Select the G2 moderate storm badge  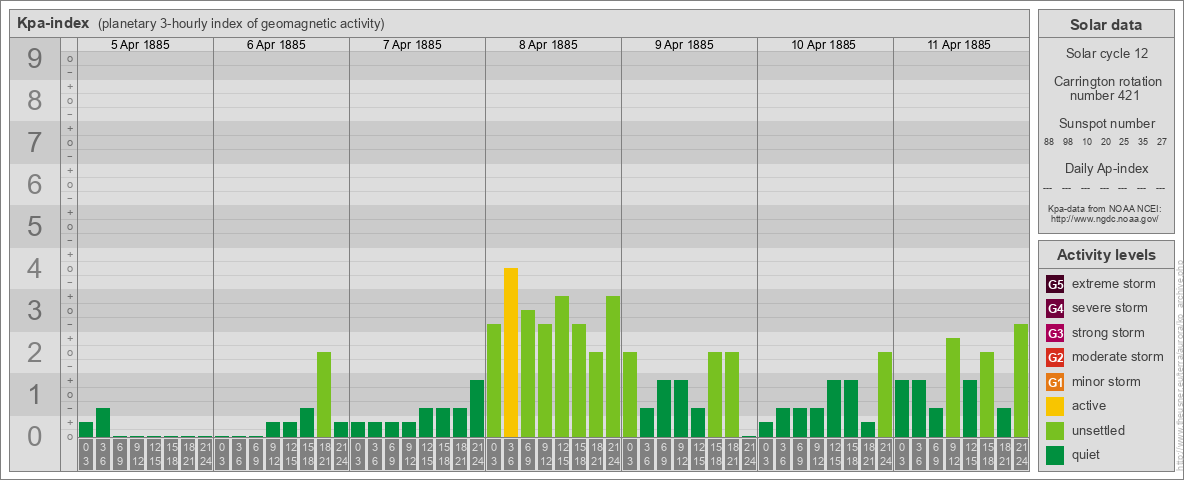pos(1055,357)
